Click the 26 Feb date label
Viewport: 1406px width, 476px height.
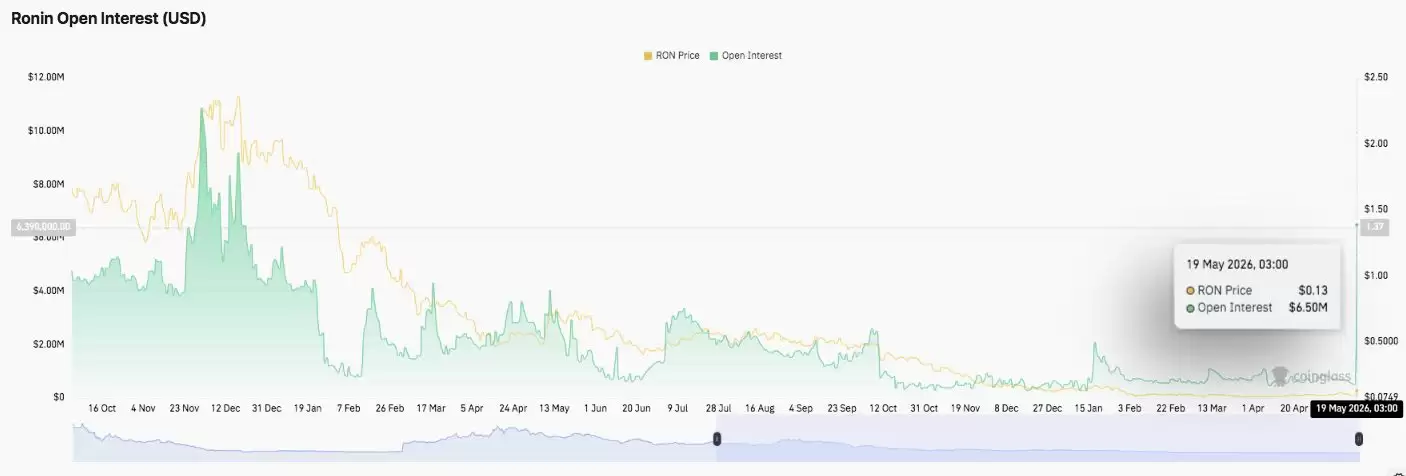point(390,408)
